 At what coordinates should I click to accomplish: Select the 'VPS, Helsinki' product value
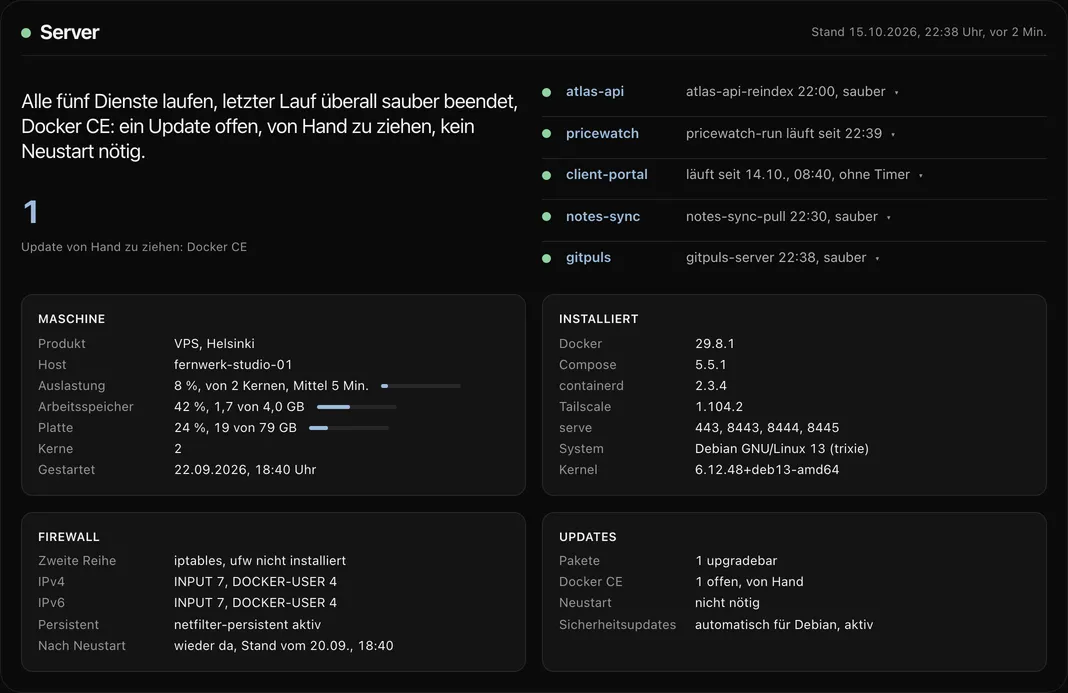[x=214, y=343]
